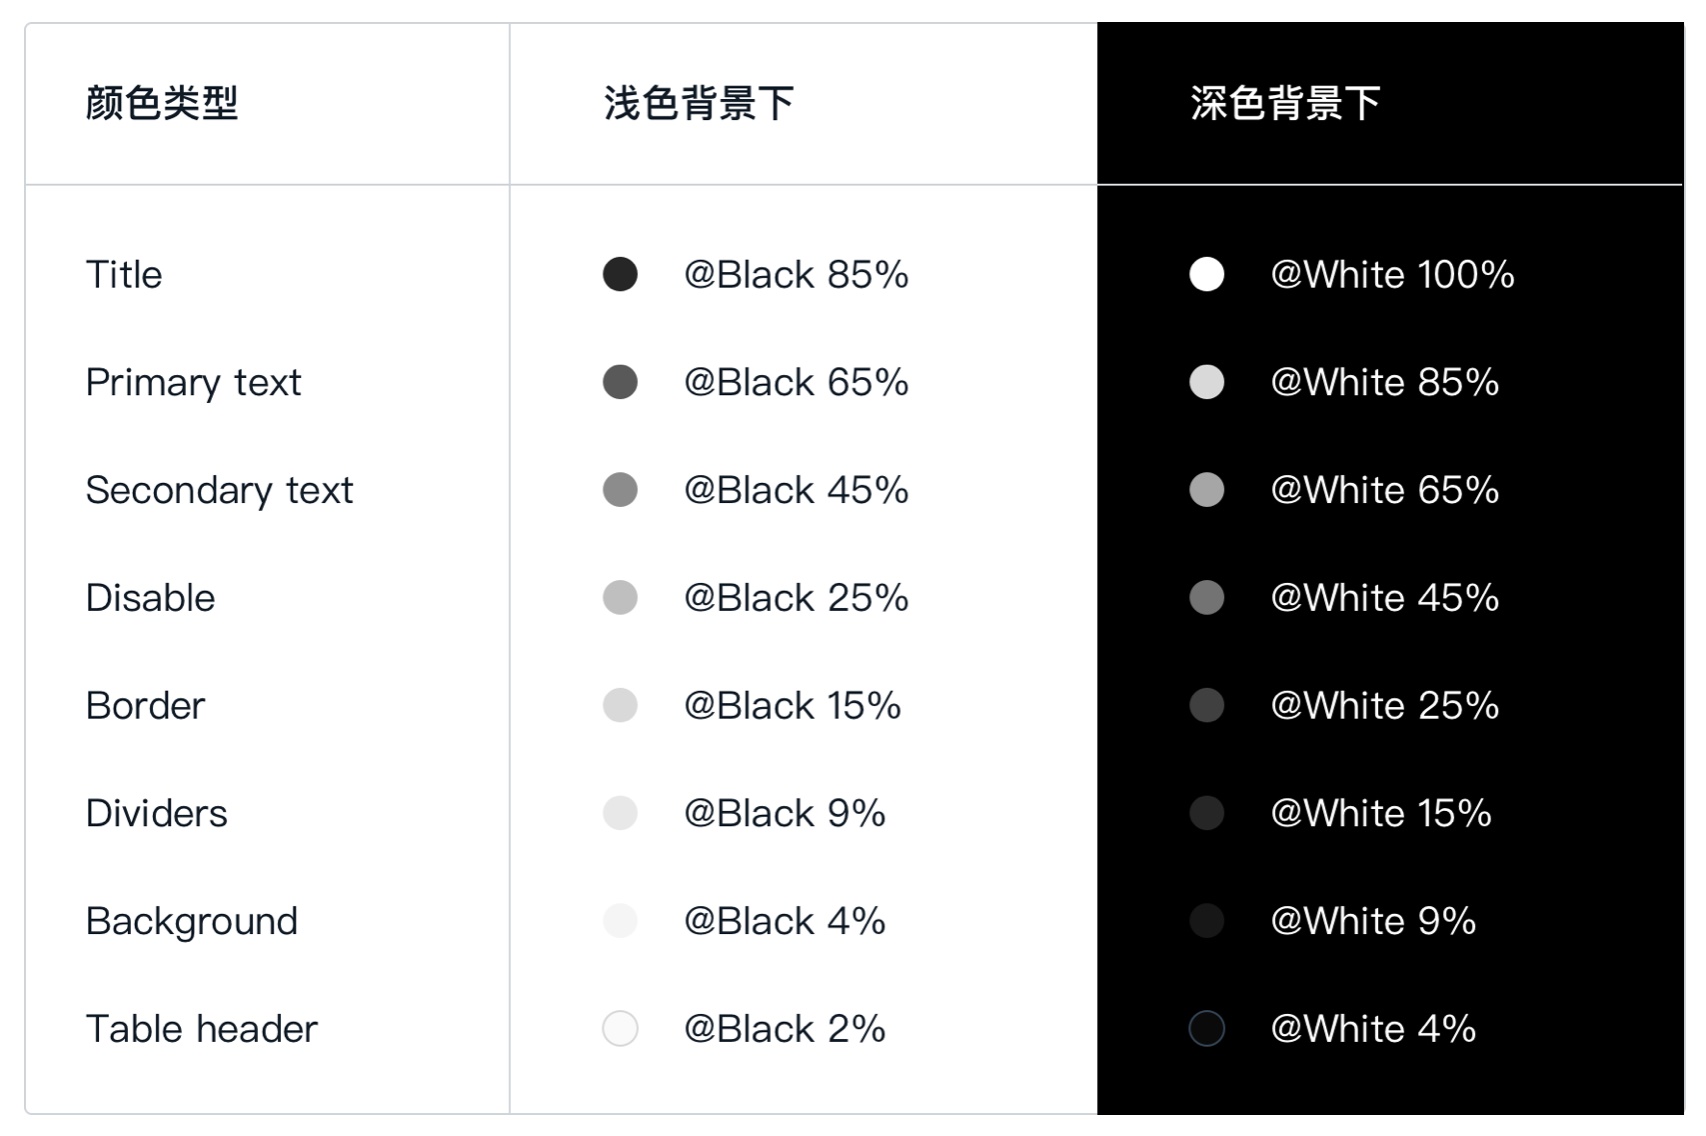The image size is (1706, 1136).
Task: Select the White 100% color dot
Action: (1207, 274)
